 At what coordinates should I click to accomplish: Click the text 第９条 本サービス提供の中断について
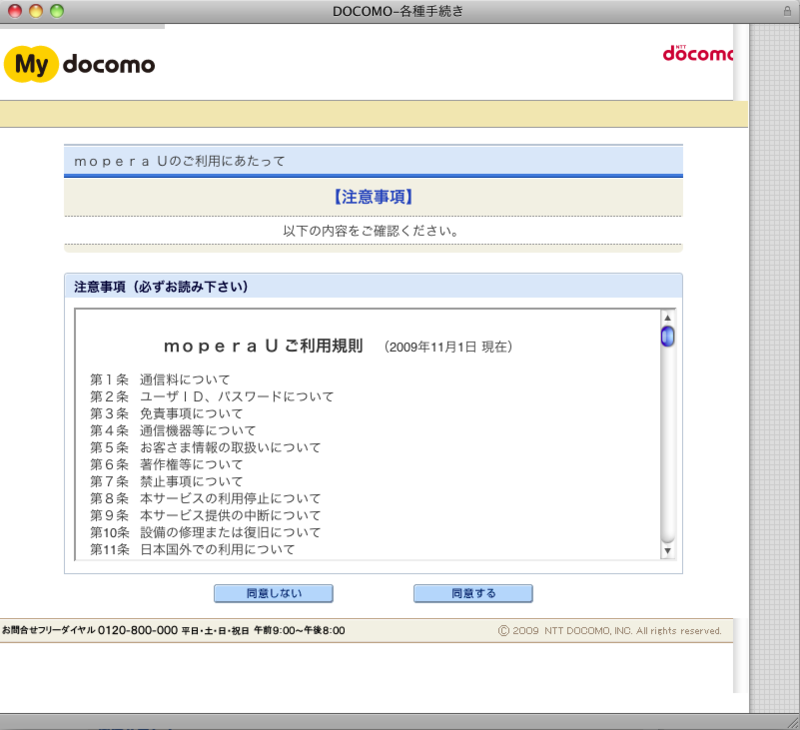[x=206, y=515]
